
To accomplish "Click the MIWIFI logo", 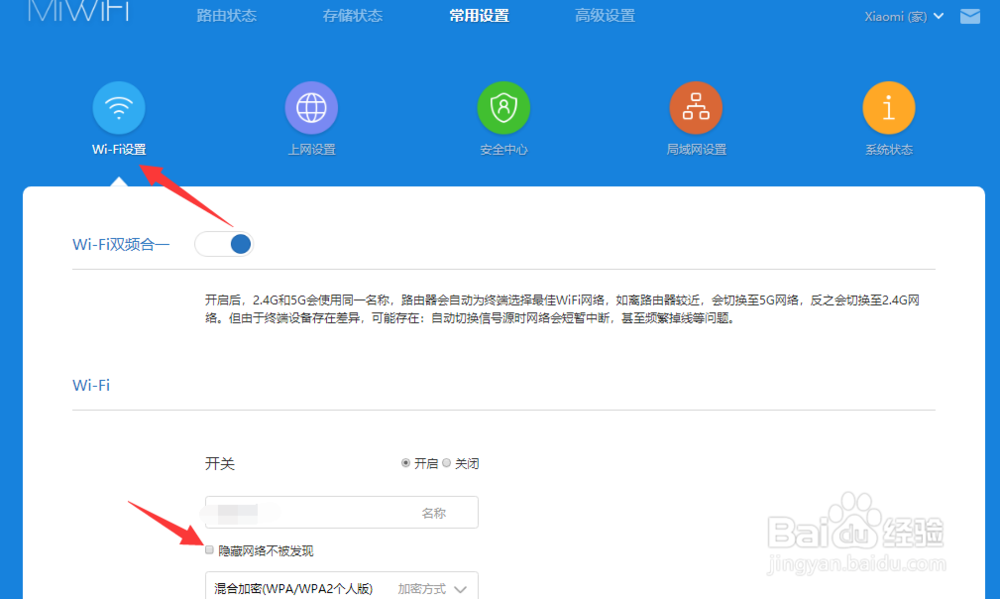I will point(78,14).
